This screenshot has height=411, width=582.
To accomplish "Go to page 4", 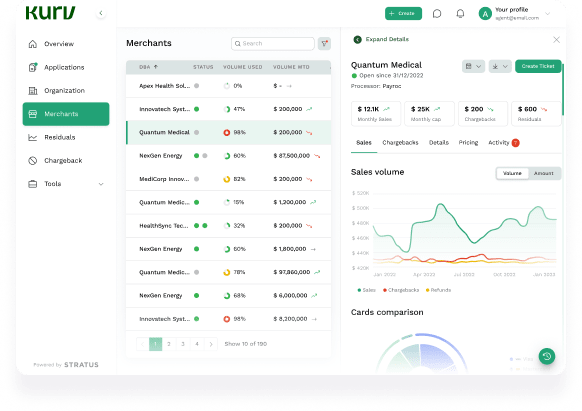I will (x=197, y=344).
